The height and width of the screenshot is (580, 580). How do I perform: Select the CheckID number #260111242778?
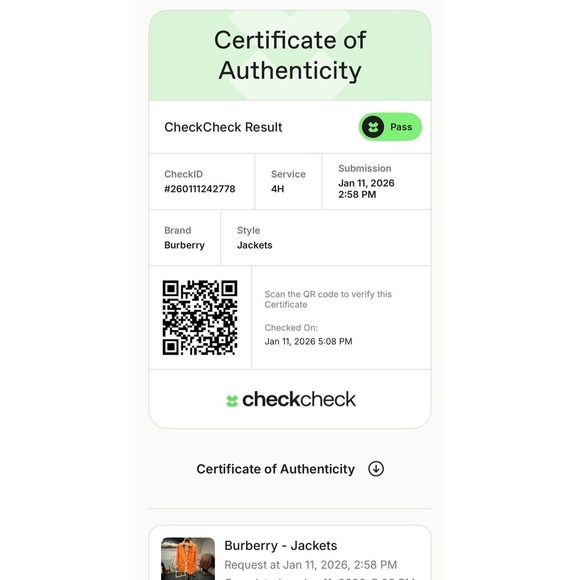tap(200, 189)
